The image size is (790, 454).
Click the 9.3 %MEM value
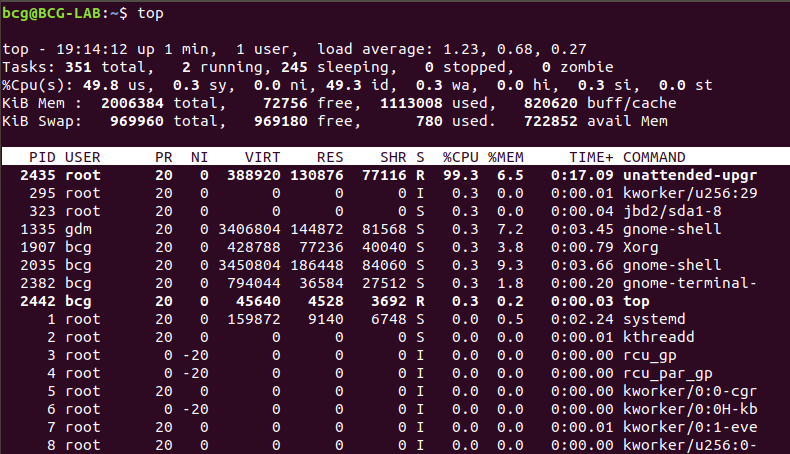tap(510, 265)
